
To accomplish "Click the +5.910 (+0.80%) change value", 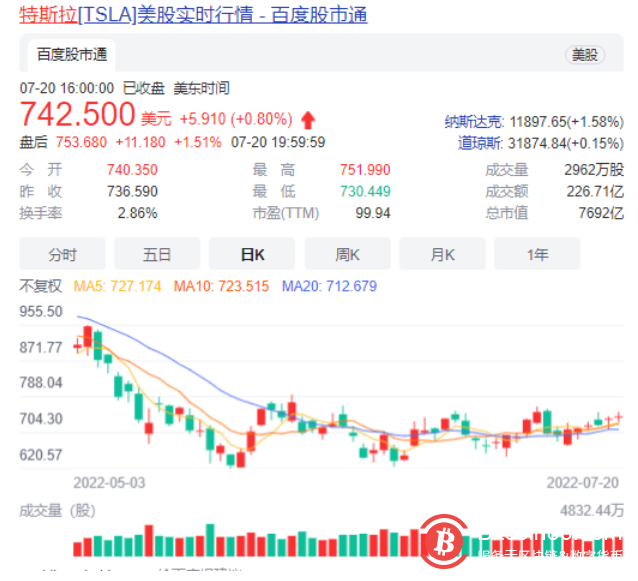I will pyautogui.click(x=236, y=119).
